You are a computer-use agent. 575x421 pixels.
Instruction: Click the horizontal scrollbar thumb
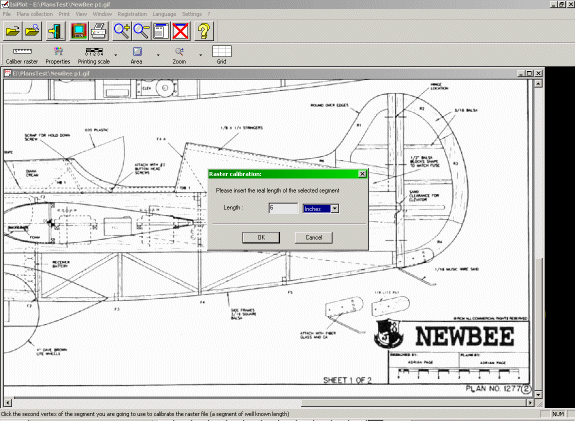click(414, 403)
